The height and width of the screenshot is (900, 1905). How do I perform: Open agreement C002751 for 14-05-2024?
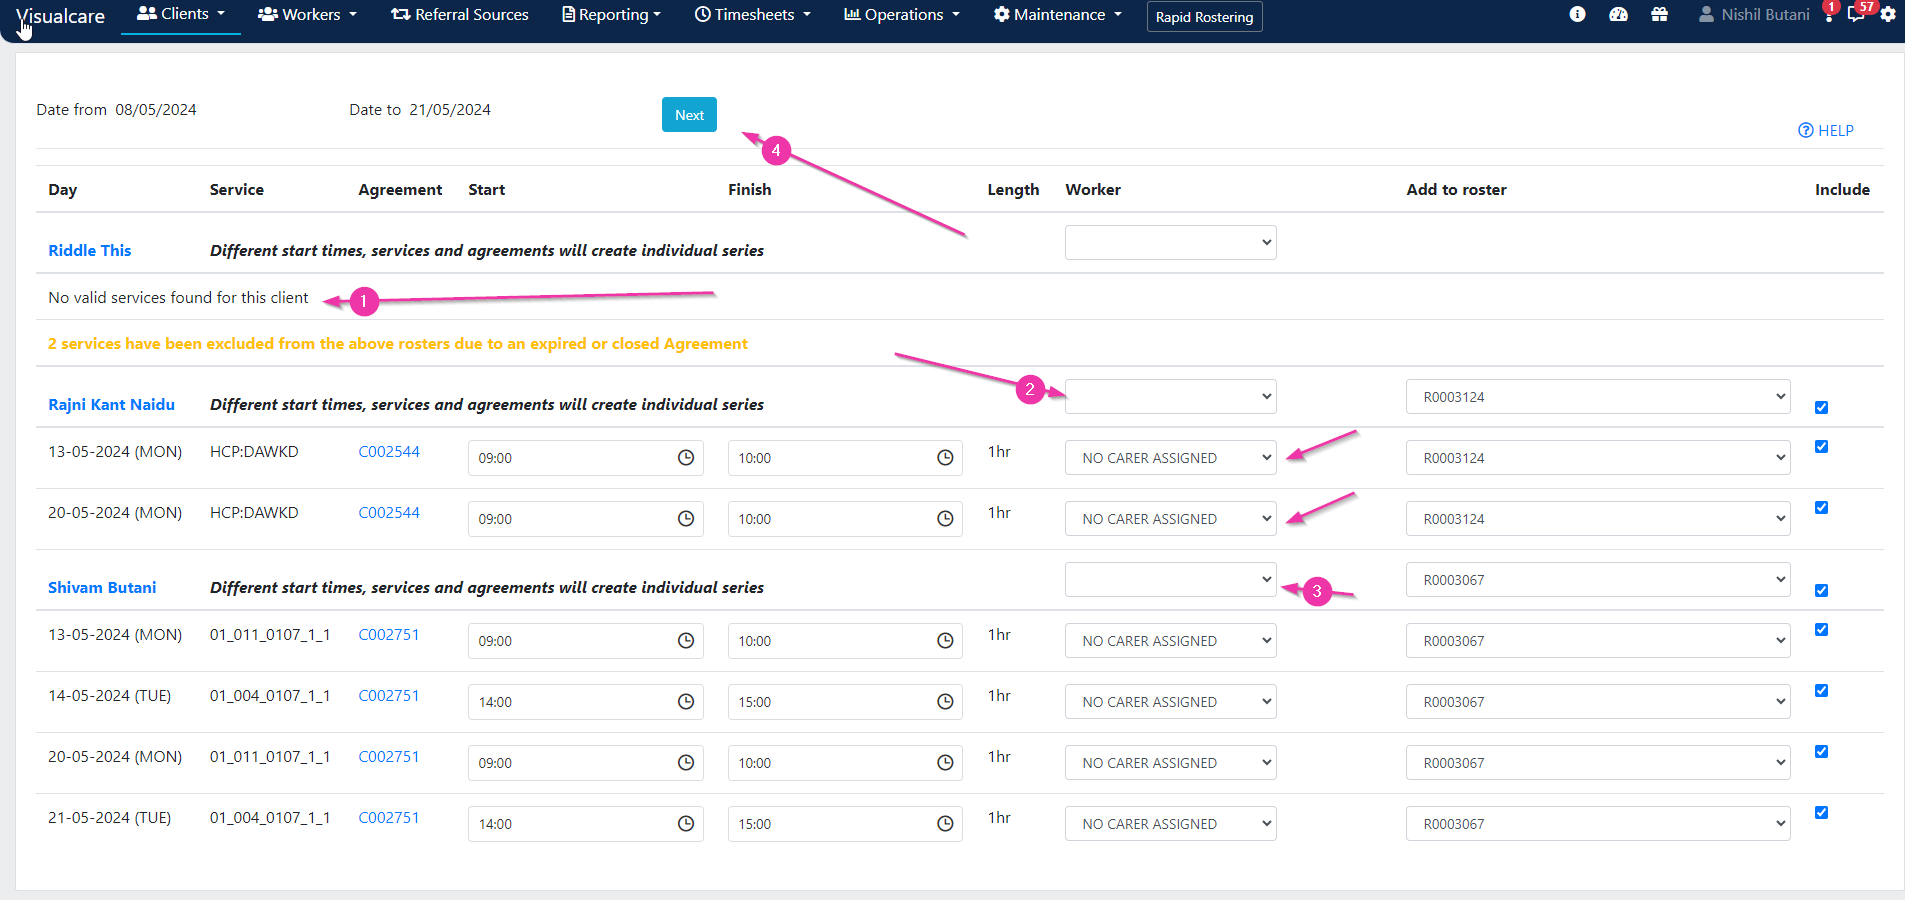coord(389,695)
